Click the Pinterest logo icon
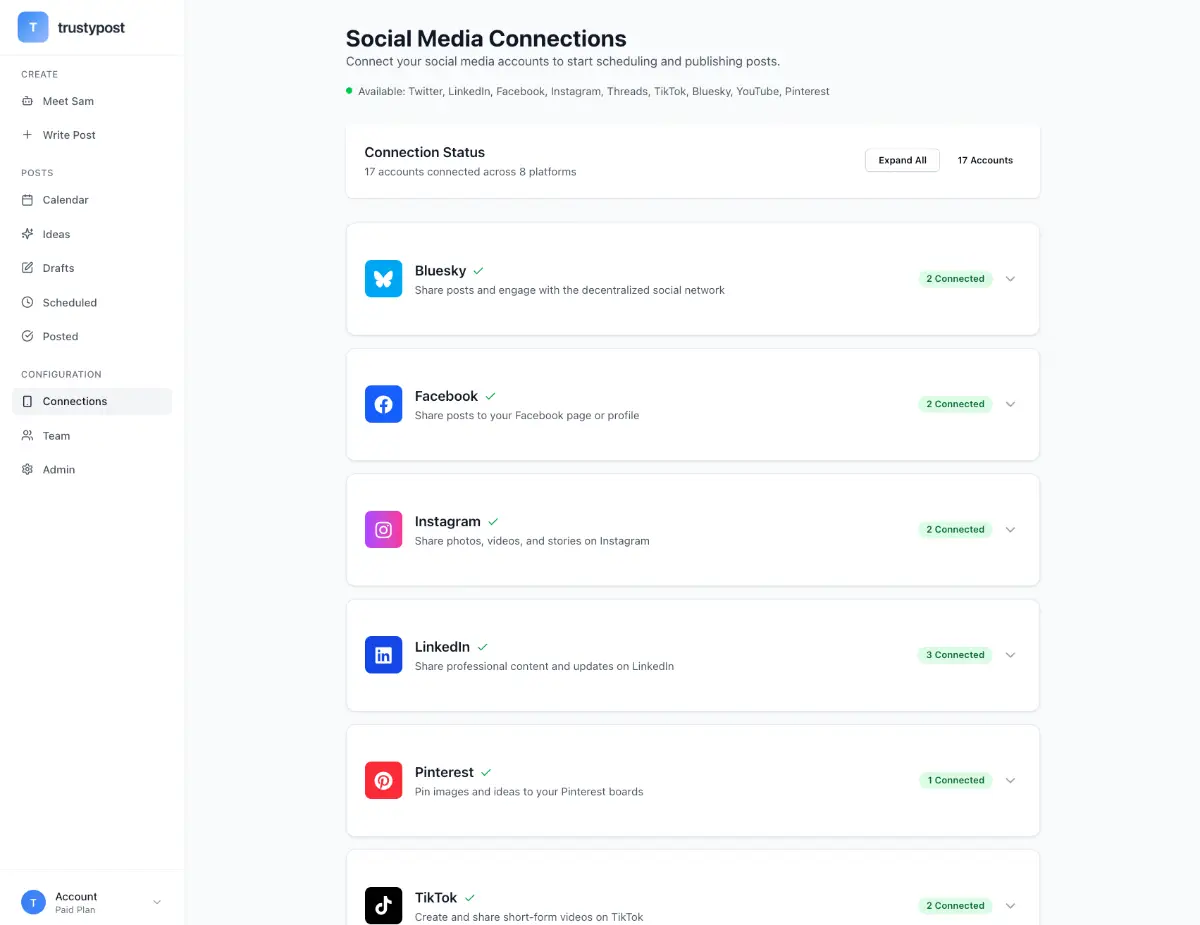Screen dimensions: 1200x925 tap(383, 780)
